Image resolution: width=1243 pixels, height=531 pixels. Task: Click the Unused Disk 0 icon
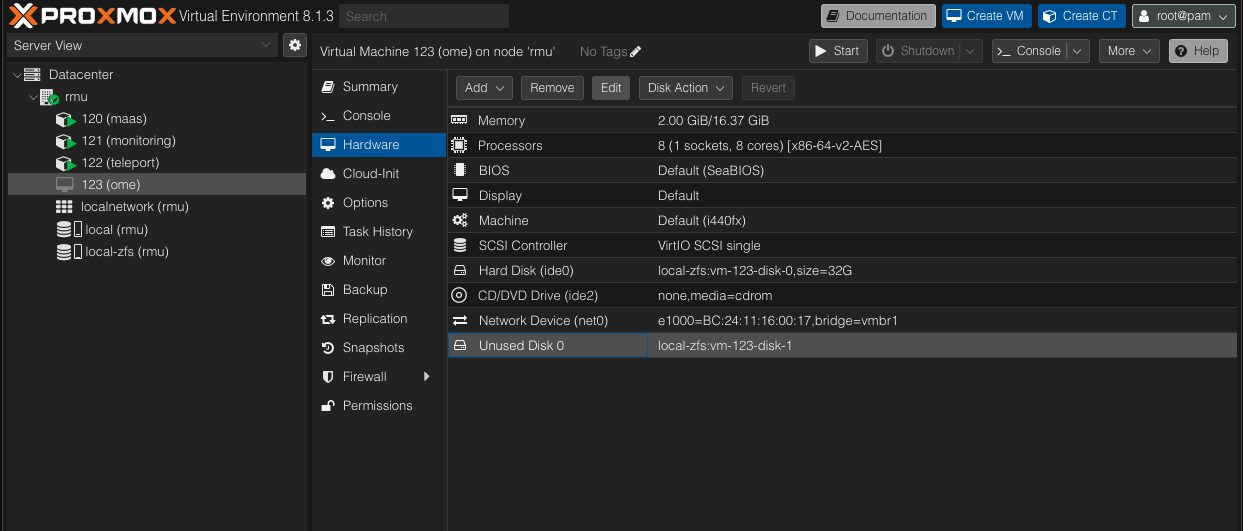[x=460, y=345]
